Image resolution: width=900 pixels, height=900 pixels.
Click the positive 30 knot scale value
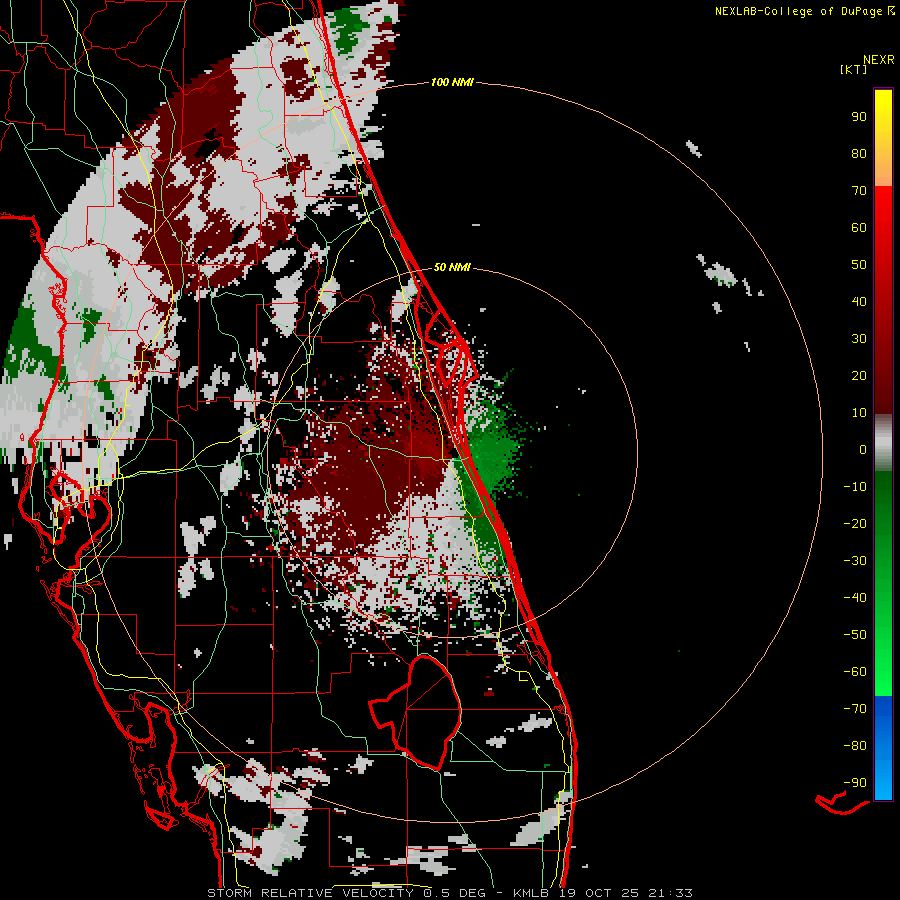click(x=859, y=339)
